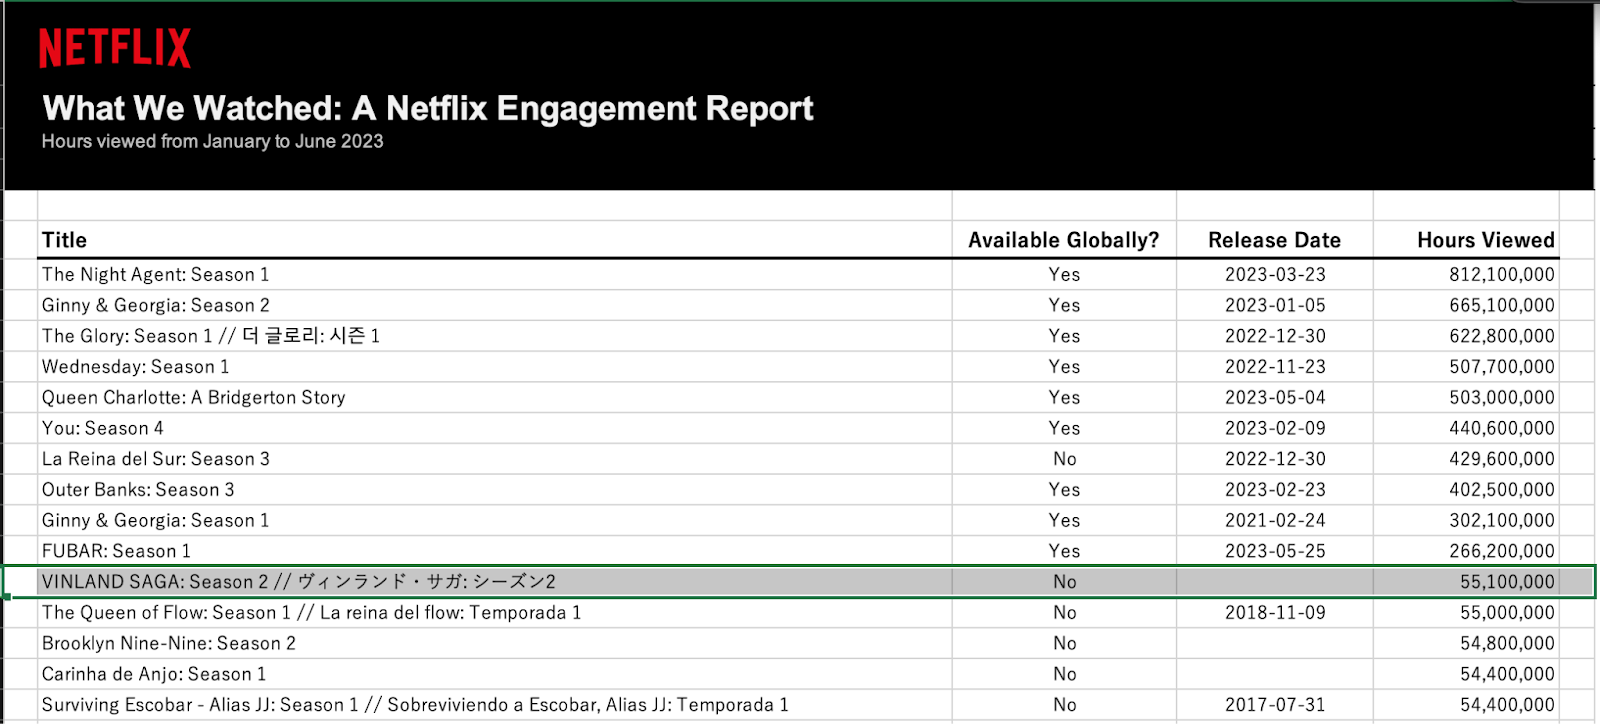Select Brooklyn Nine-Nine row Available Globally 'No' cell

[1064, 643]
